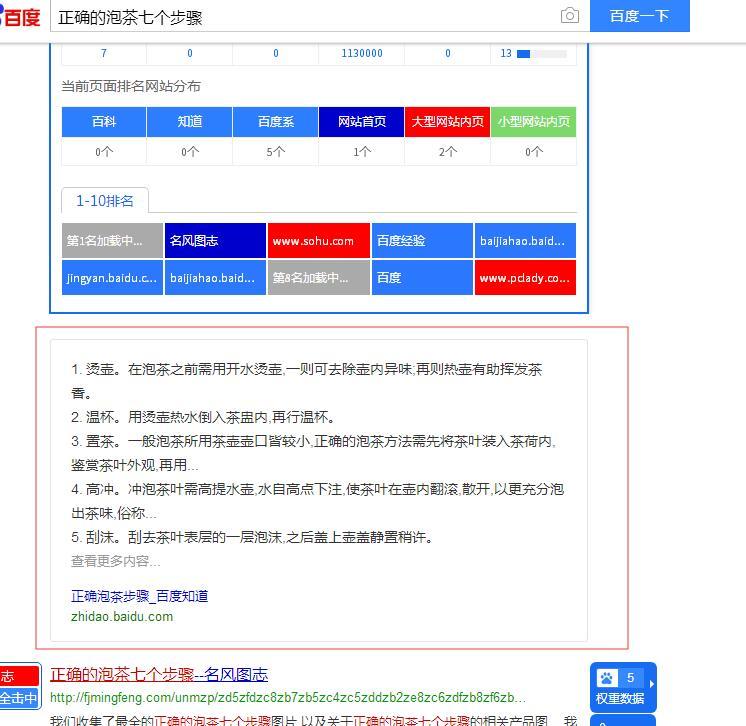Open the www.pclady.co... ranking tile
This screenshot has width=746, height=726.
[x=525, y=277]
